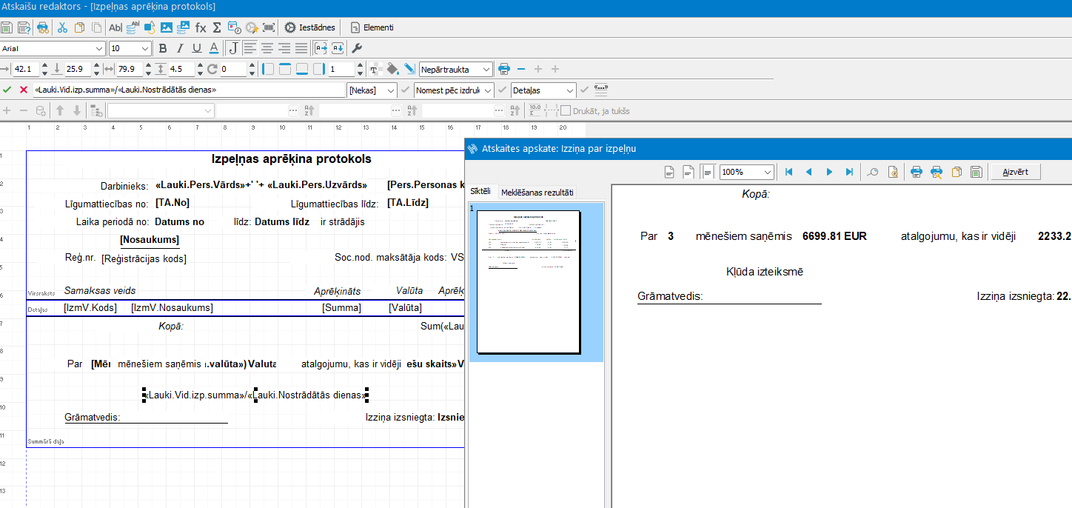Insert a formula with the fx icon
Viewport: 1072px width, 508px height.
point(201,27)
